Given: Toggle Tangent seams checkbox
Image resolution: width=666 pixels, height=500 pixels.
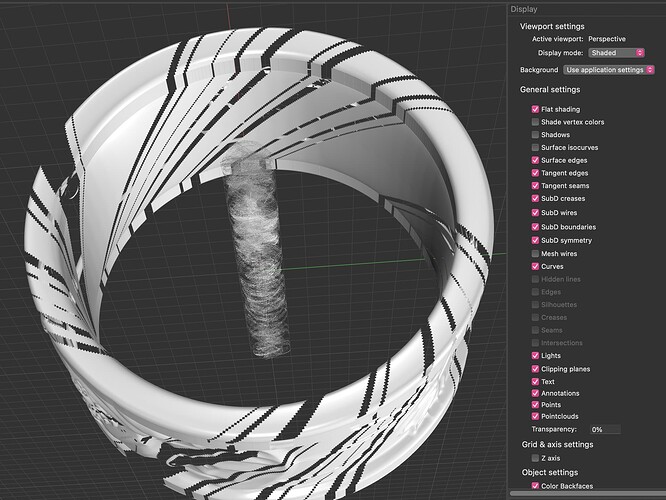Looking at the screenshot, I should click(535, 186).
